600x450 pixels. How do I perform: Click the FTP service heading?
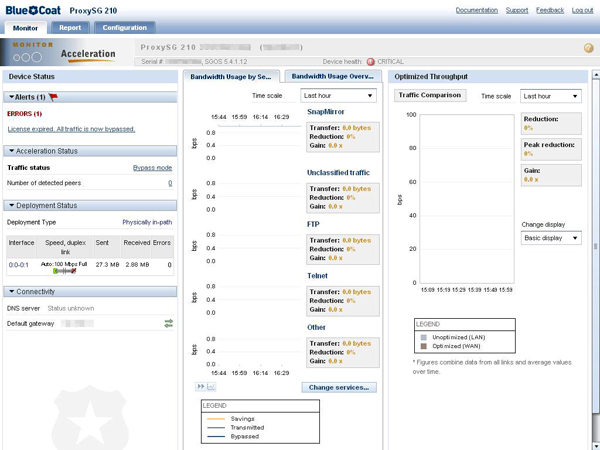pos(313,224)
